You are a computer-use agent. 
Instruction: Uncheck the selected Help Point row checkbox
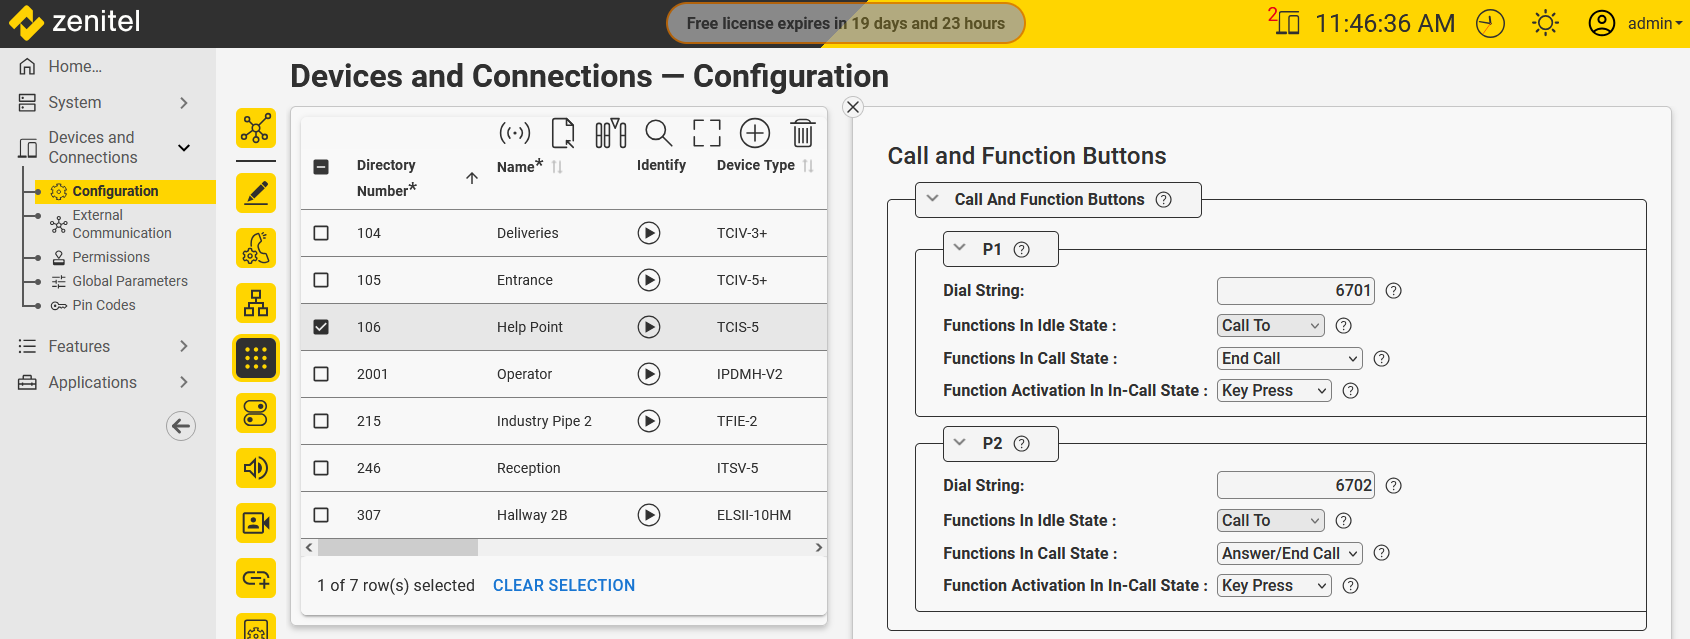pyautogui.click(x=321, y=327)
